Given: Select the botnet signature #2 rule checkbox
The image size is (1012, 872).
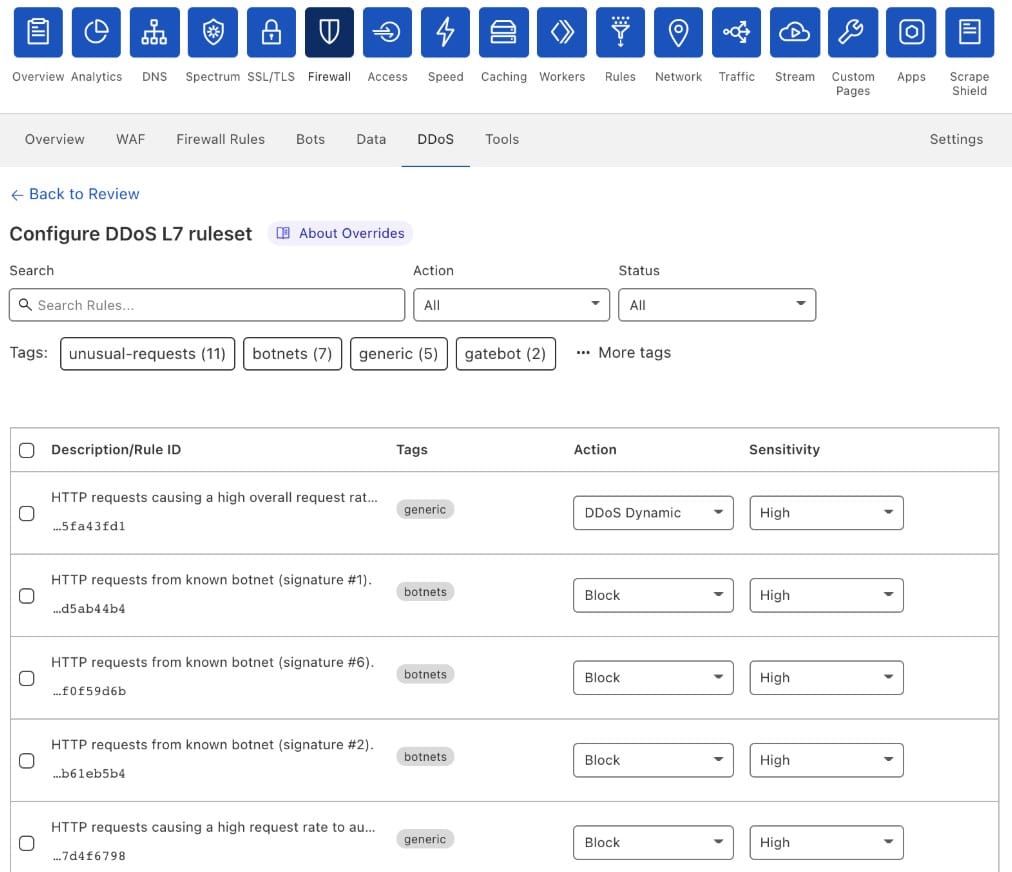Looking at the screenshot, I should point(26,760).
